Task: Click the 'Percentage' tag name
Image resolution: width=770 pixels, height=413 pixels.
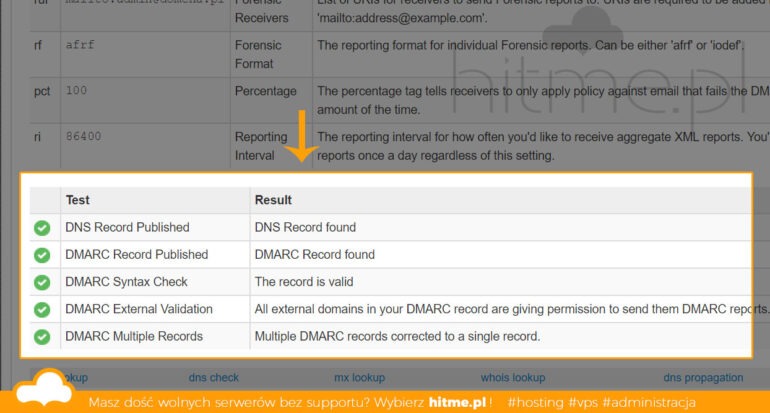Action: point(266,91)
